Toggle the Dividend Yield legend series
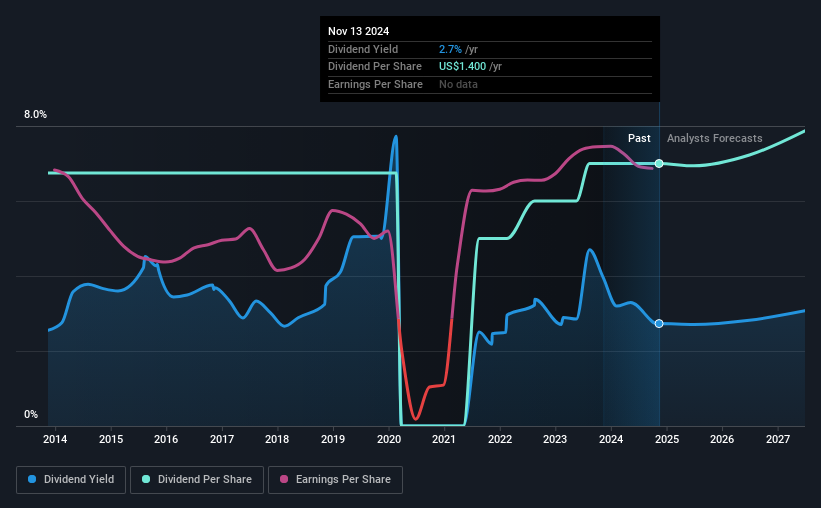Image resolution: width=821 pixels, height=508 pixels. (71, 480)
